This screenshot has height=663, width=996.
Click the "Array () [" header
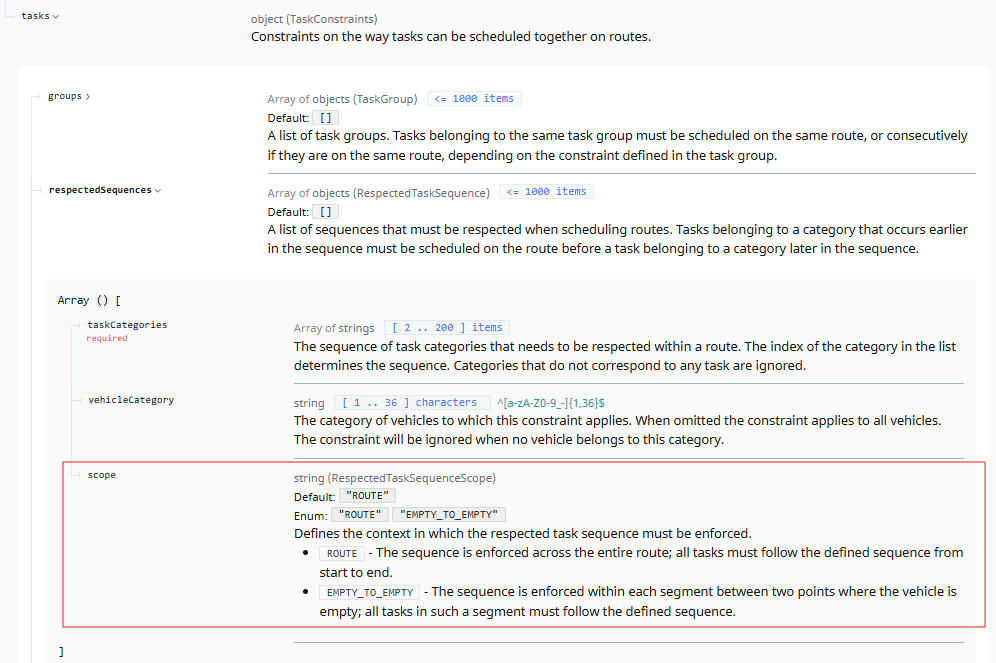tap(90, 300)
